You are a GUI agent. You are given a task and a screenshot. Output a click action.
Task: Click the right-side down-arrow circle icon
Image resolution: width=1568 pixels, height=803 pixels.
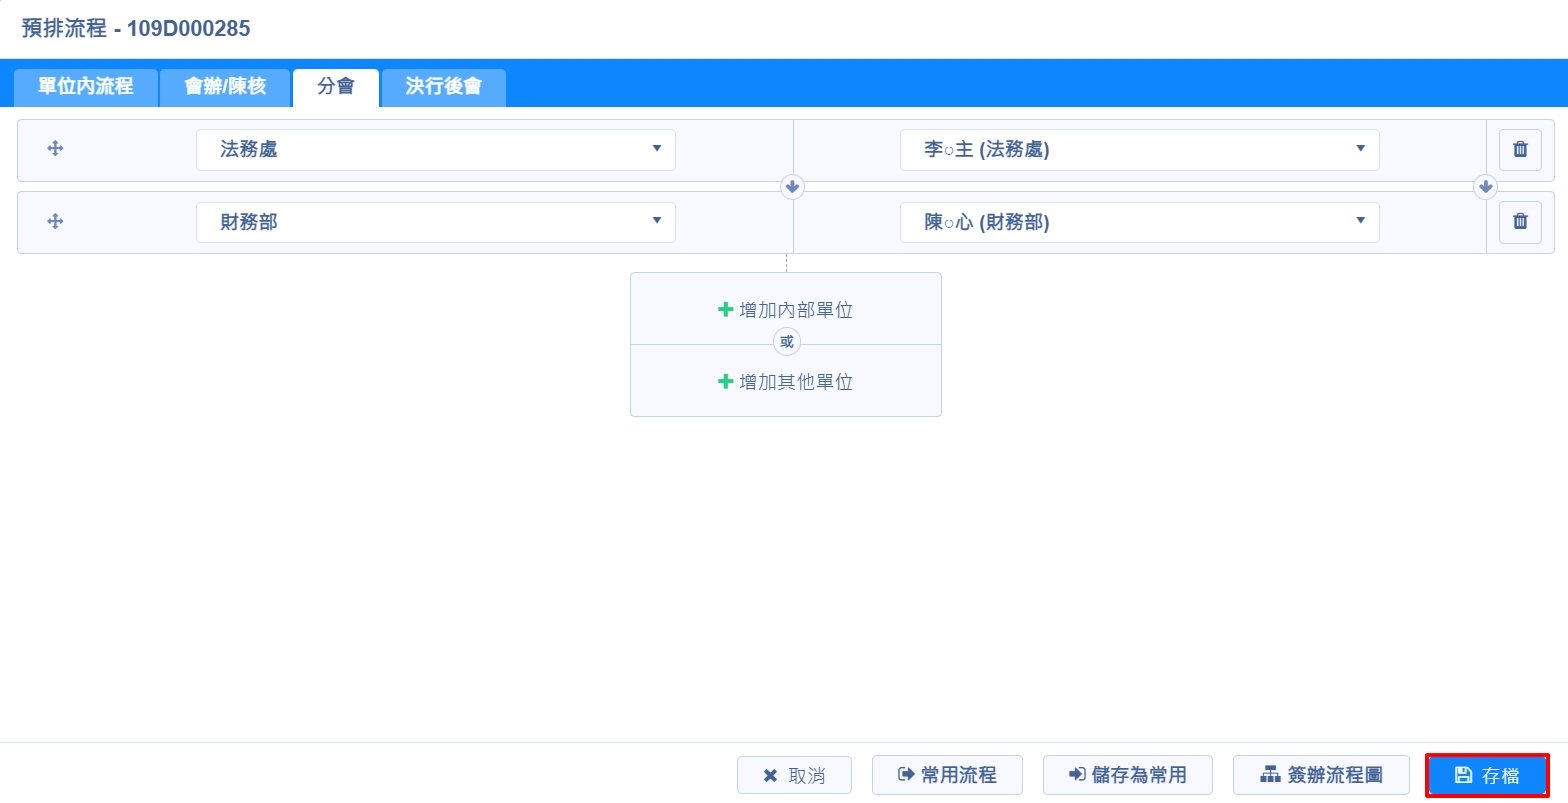pyautogui.click(x=1485, y=187)
